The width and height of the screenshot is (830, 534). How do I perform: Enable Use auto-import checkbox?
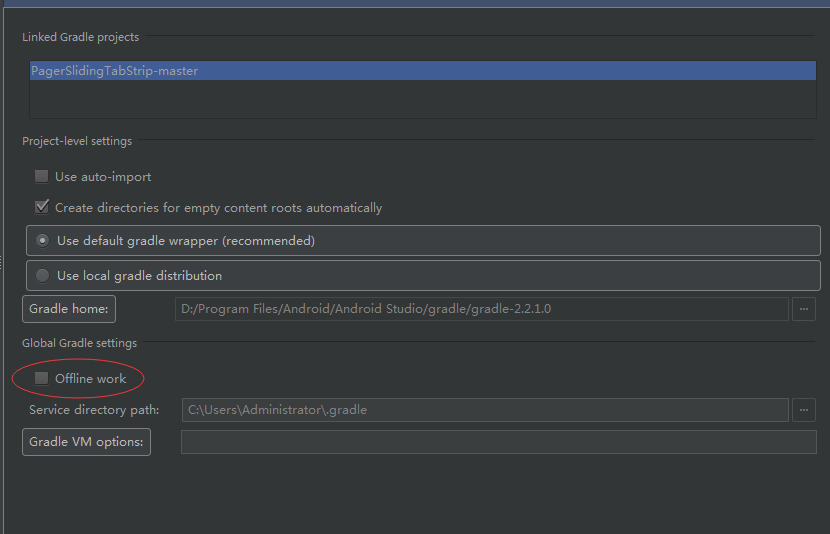pyautogui.click(x=41, y=176)
